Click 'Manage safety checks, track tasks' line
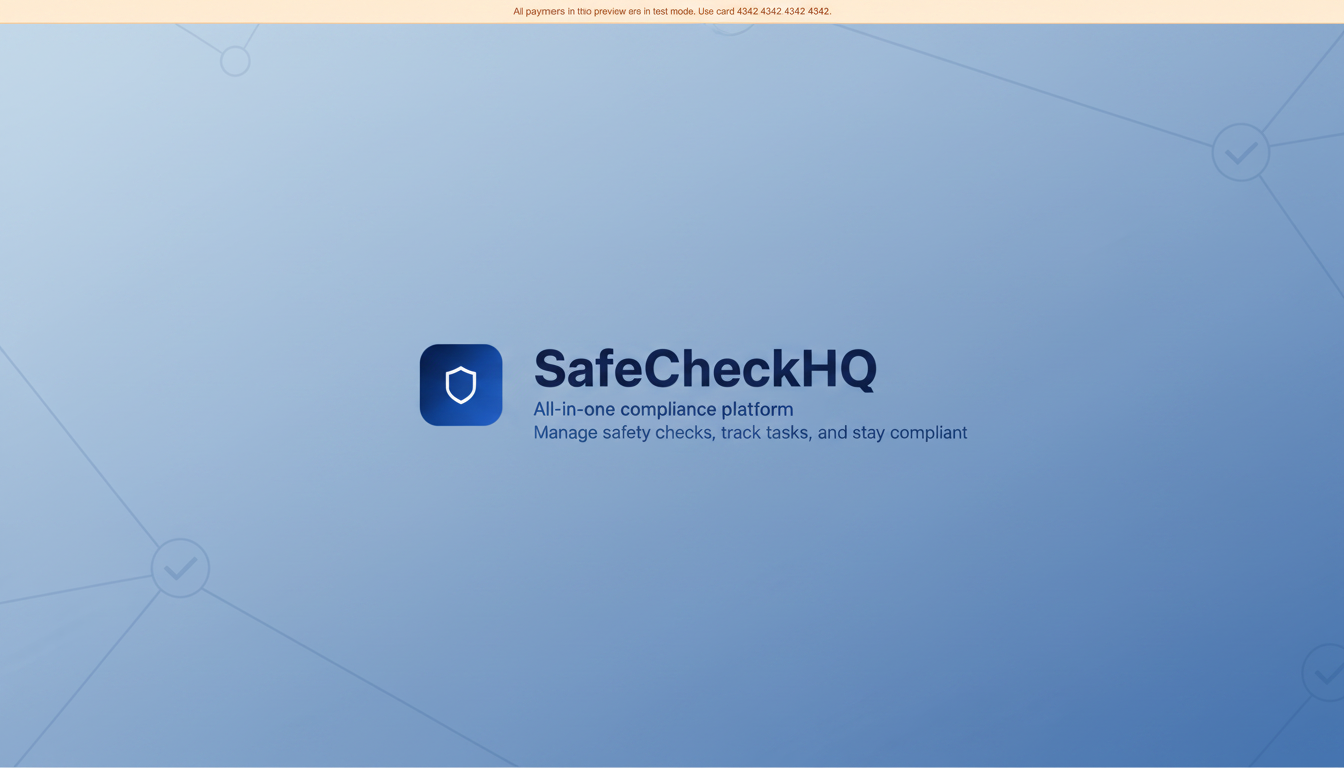 tap(750, 432)
